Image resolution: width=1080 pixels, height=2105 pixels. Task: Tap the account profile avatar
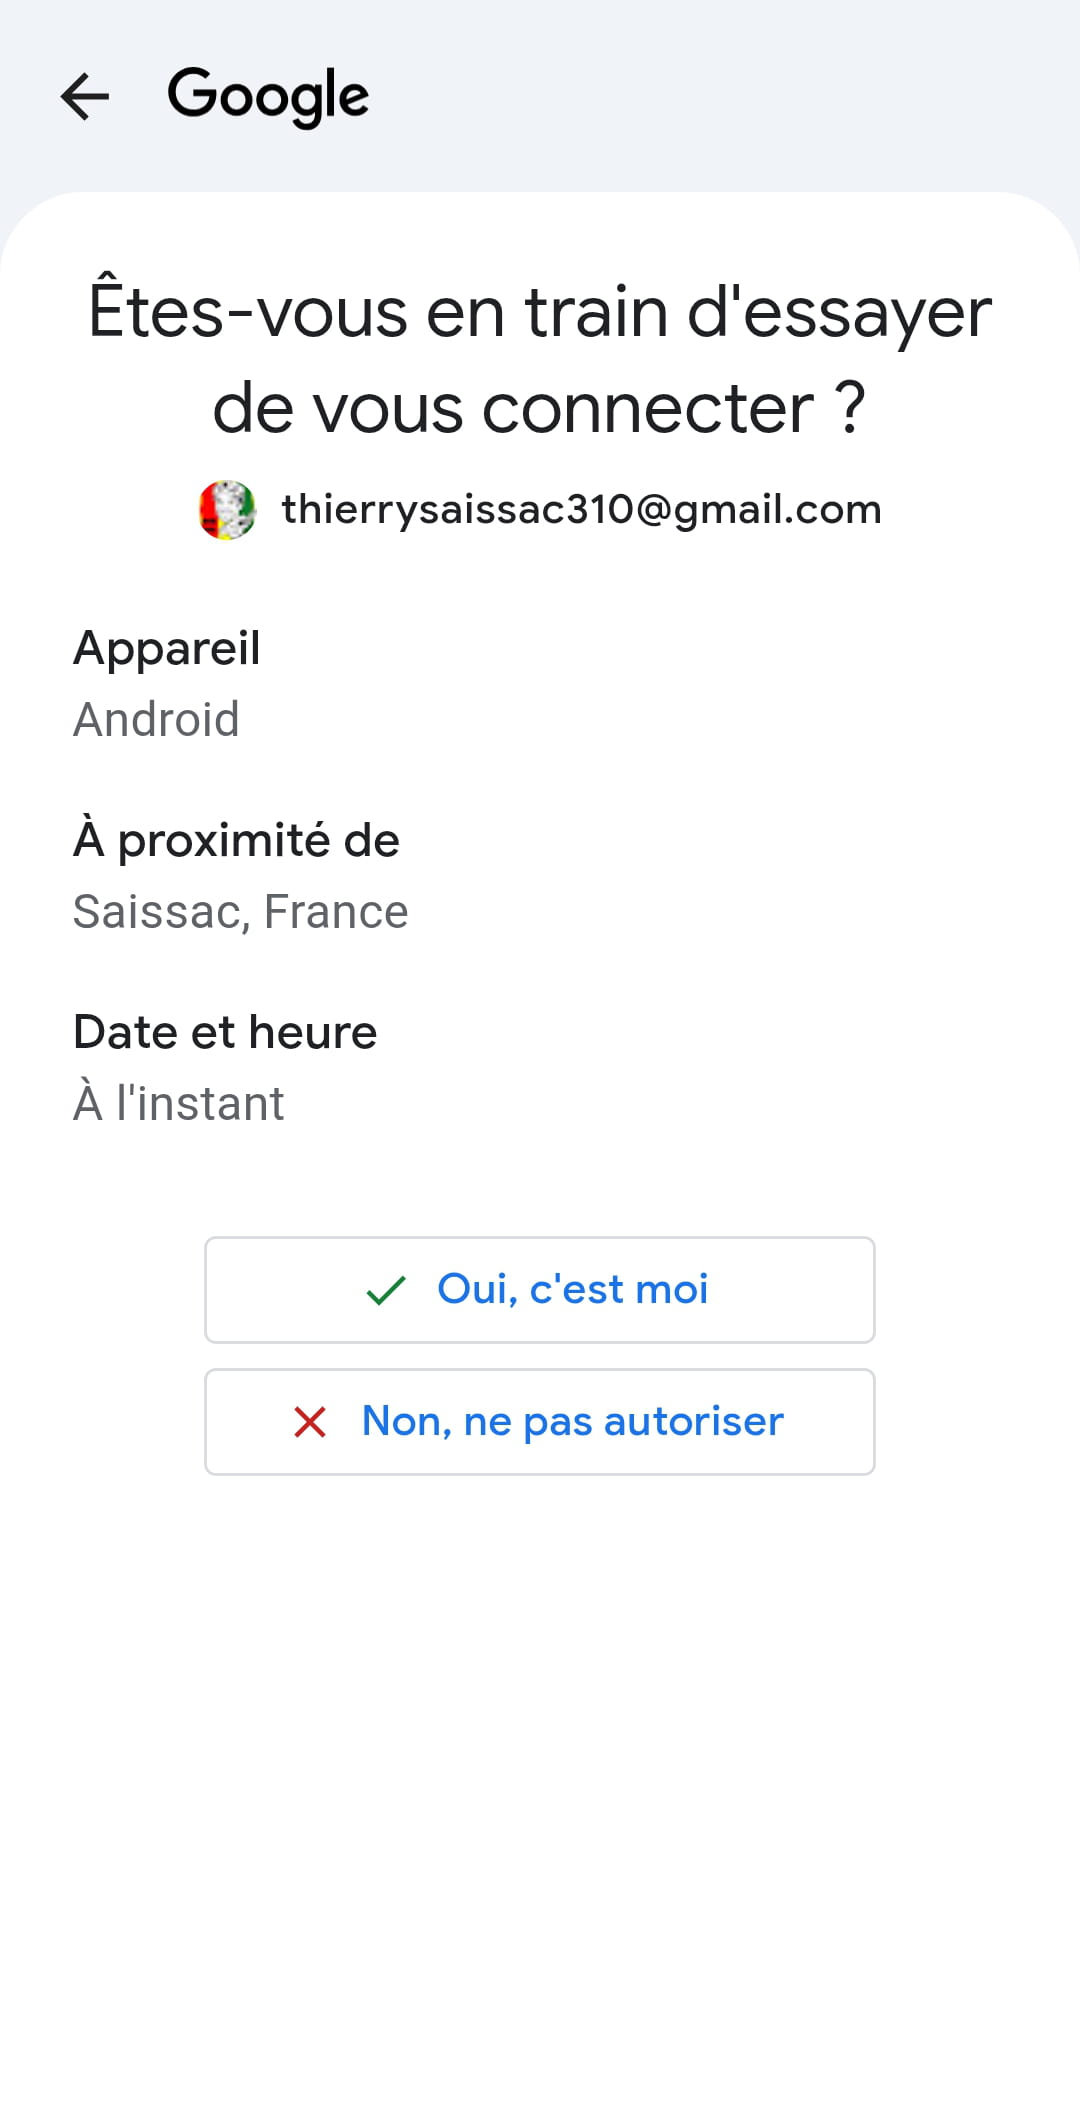click(227, 510)
